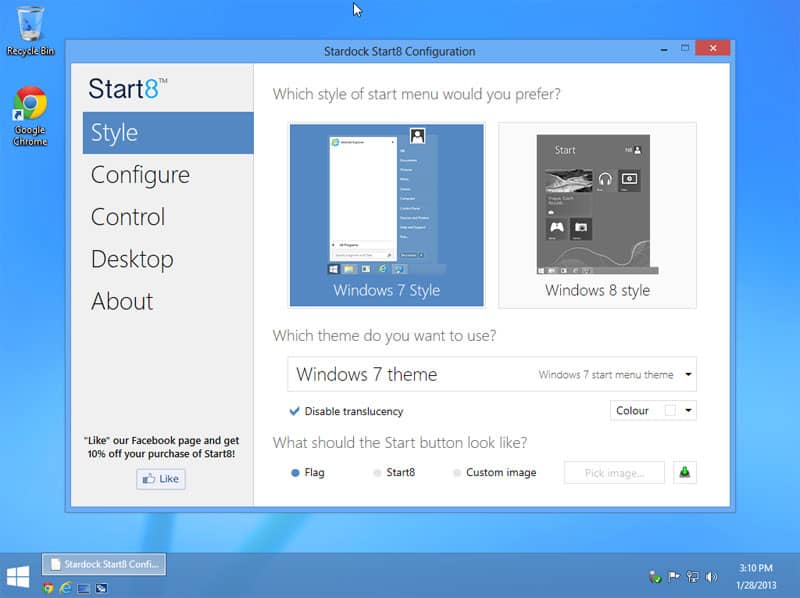Image resolution: width=800 pixels, height=598 pixels.
Task: Close the Start8 Configuration window
Action: (713, 48)
